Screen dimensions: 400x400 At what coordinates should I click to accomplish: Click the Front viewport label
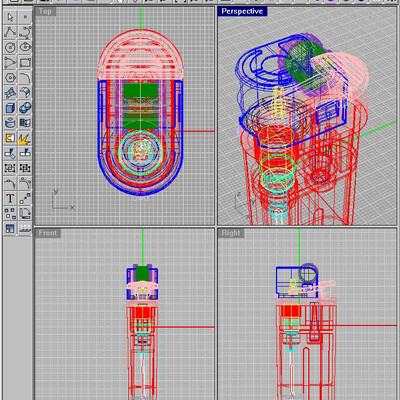click(x=48, y=233)
